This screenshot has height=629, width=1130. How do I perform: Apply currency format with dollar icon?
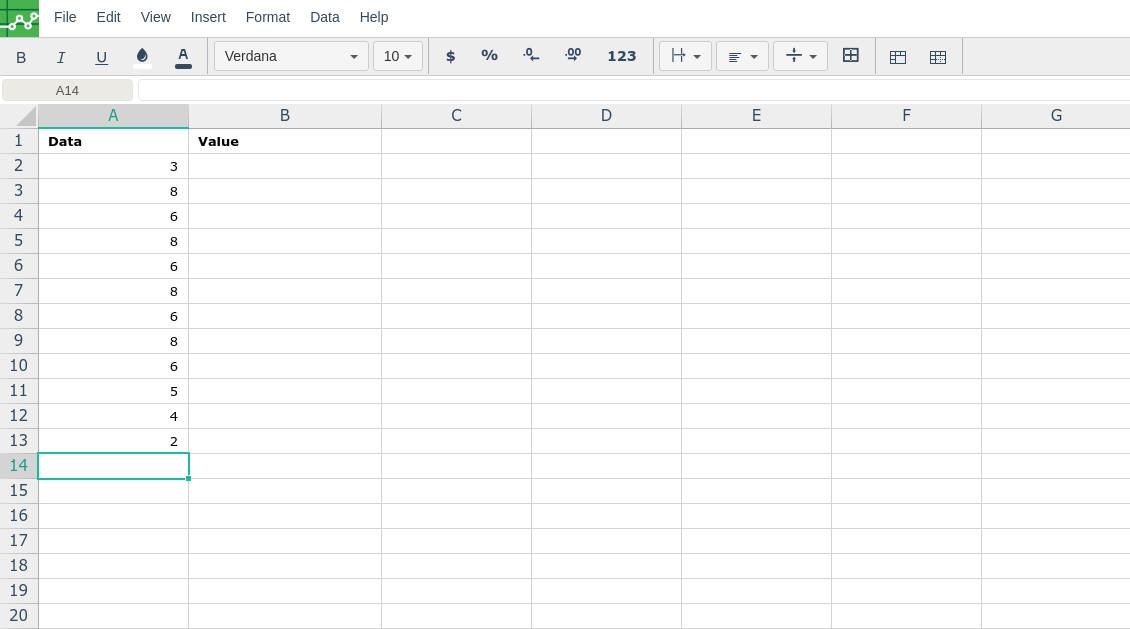pyautogui.click(x=450, y=56)
